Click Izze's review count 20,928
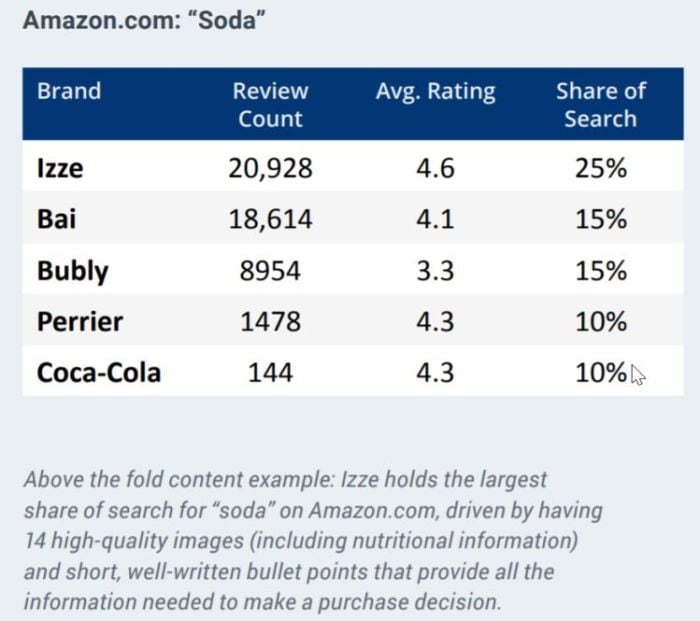700x621 pixels. [x=270, y=169]
